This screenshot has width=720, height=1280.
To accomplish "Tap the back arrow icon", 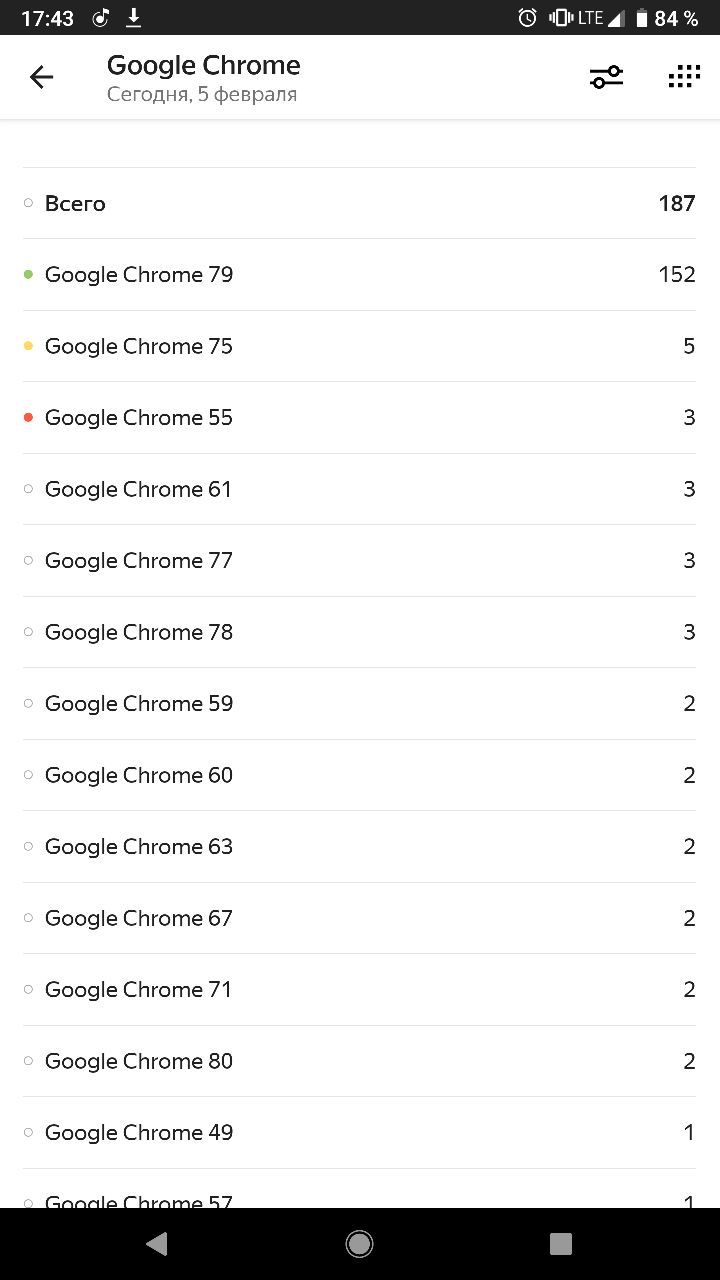I will (x=41, y=77).
